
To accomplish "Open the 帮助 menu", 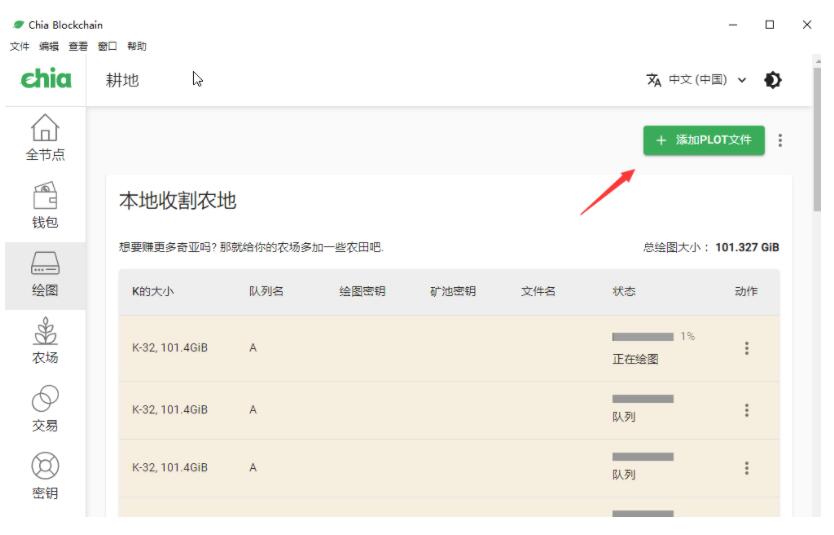I will [137, 46].
